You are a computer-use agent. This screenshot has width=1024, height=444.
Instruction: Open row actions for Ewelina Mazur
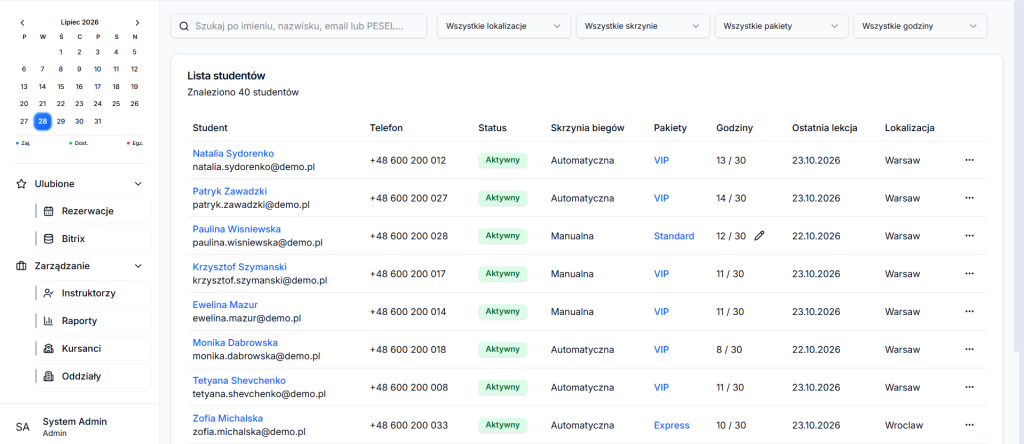[969, 311]
